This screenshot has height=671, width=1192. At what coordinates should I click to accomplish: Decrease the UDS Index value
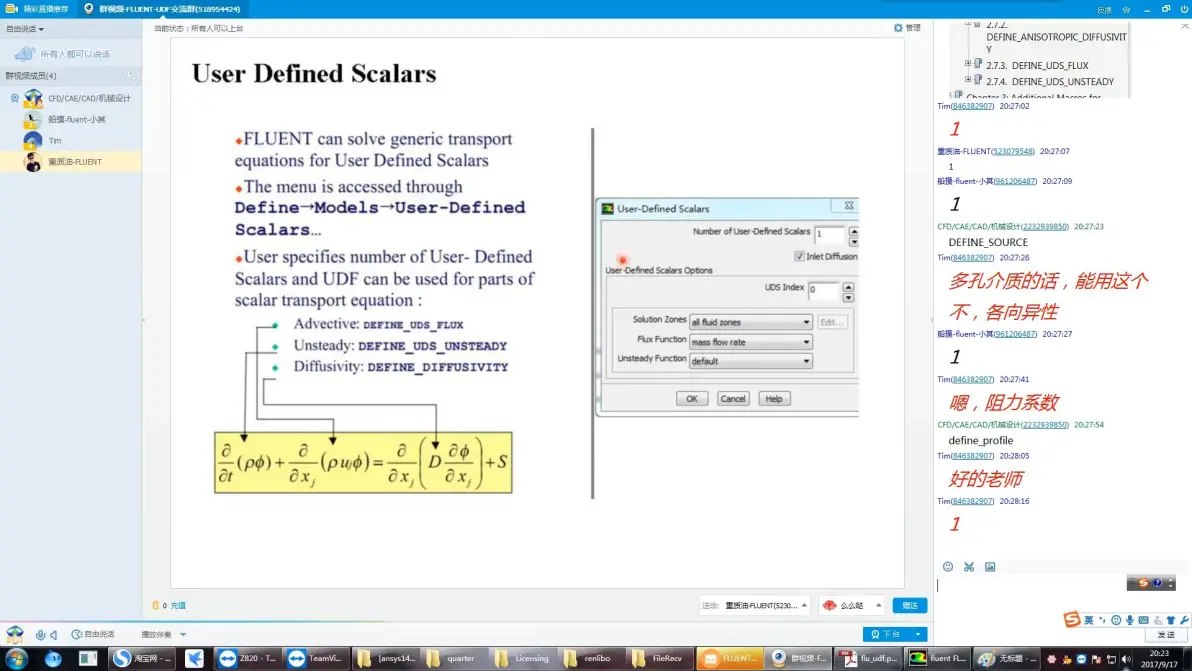848,298
